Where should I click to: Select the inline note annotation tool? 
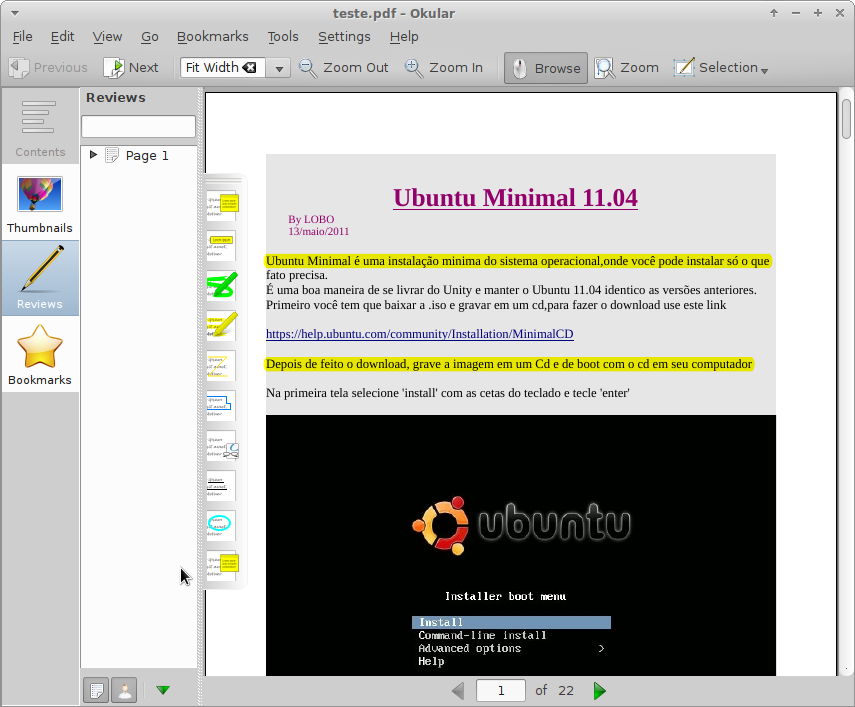click(222, 246)
